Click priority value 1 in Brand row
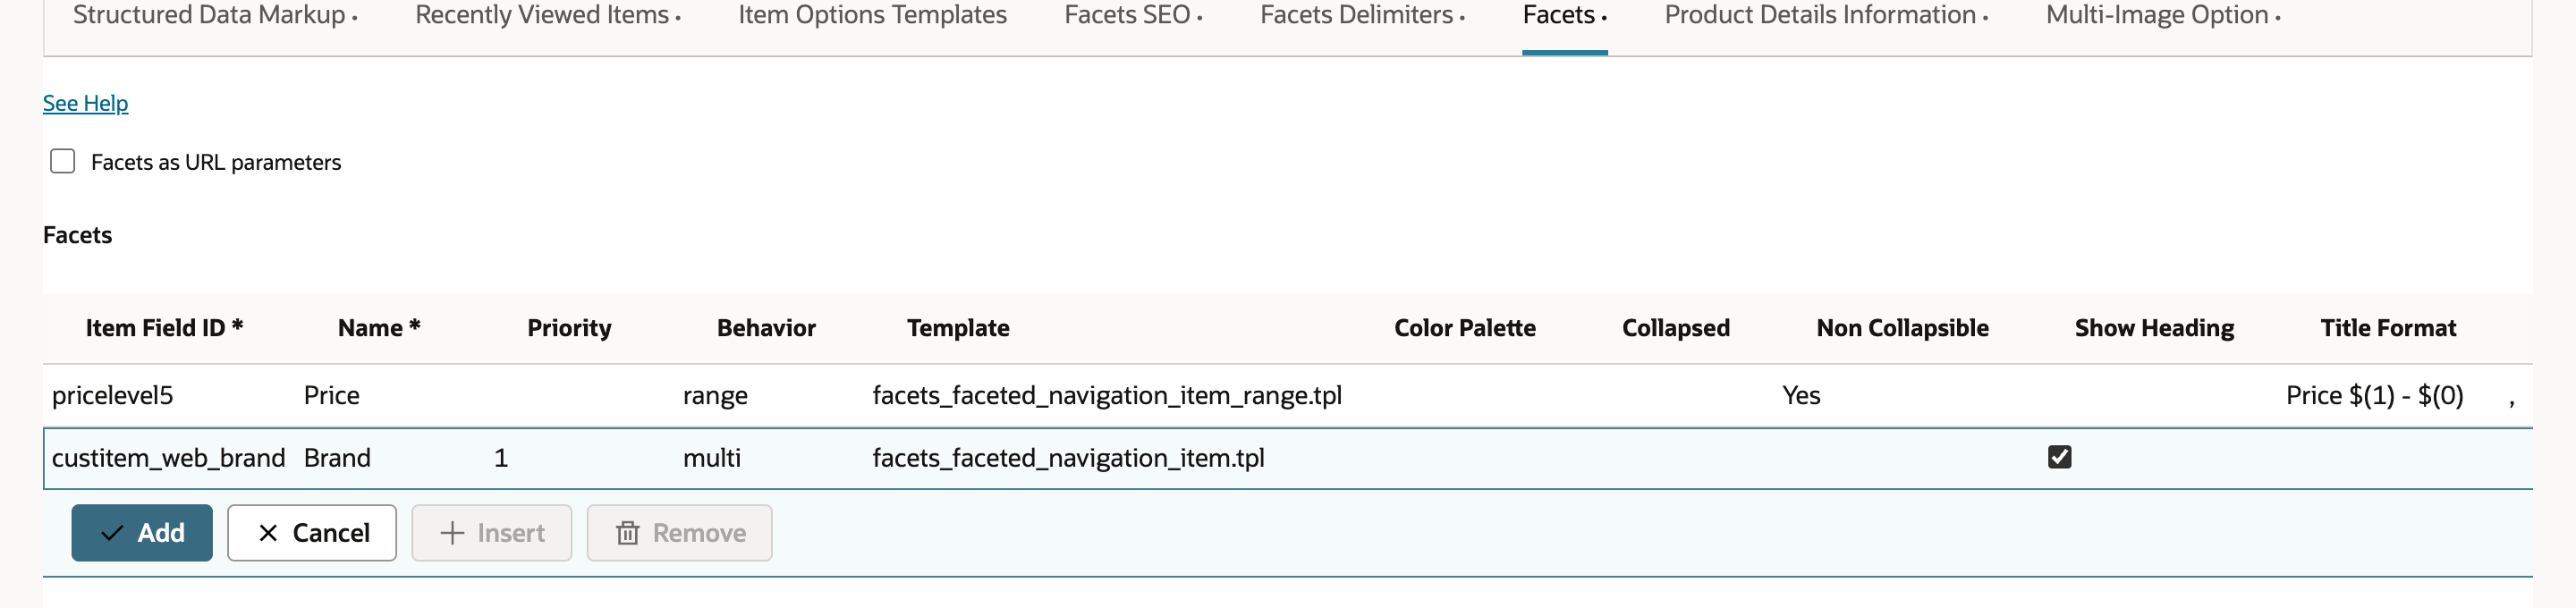2576x608 pixels. tap(501, 458)
